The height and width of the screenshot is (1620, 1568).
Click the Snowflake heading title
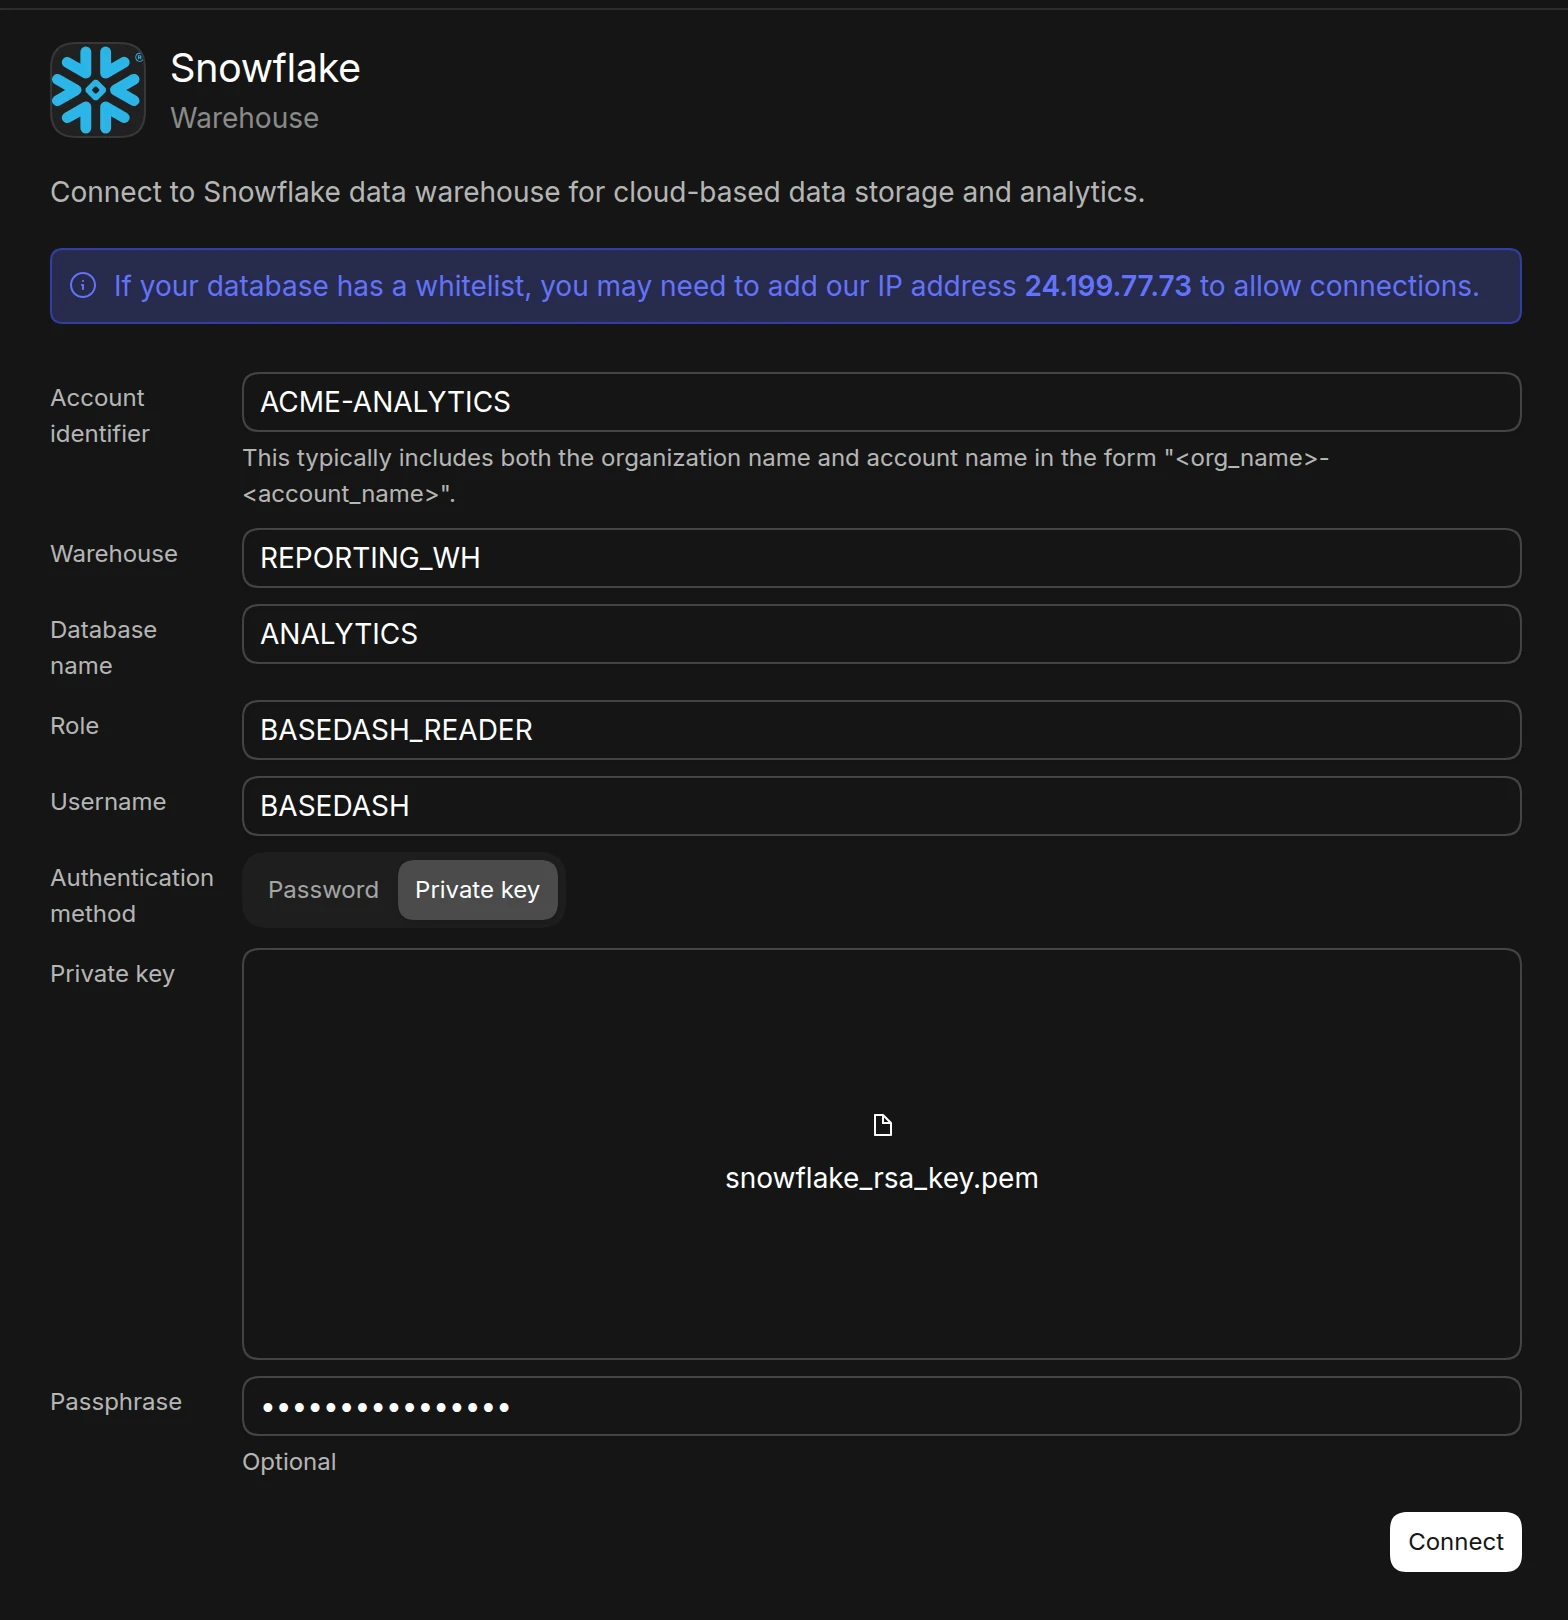(x=265, y=68)
